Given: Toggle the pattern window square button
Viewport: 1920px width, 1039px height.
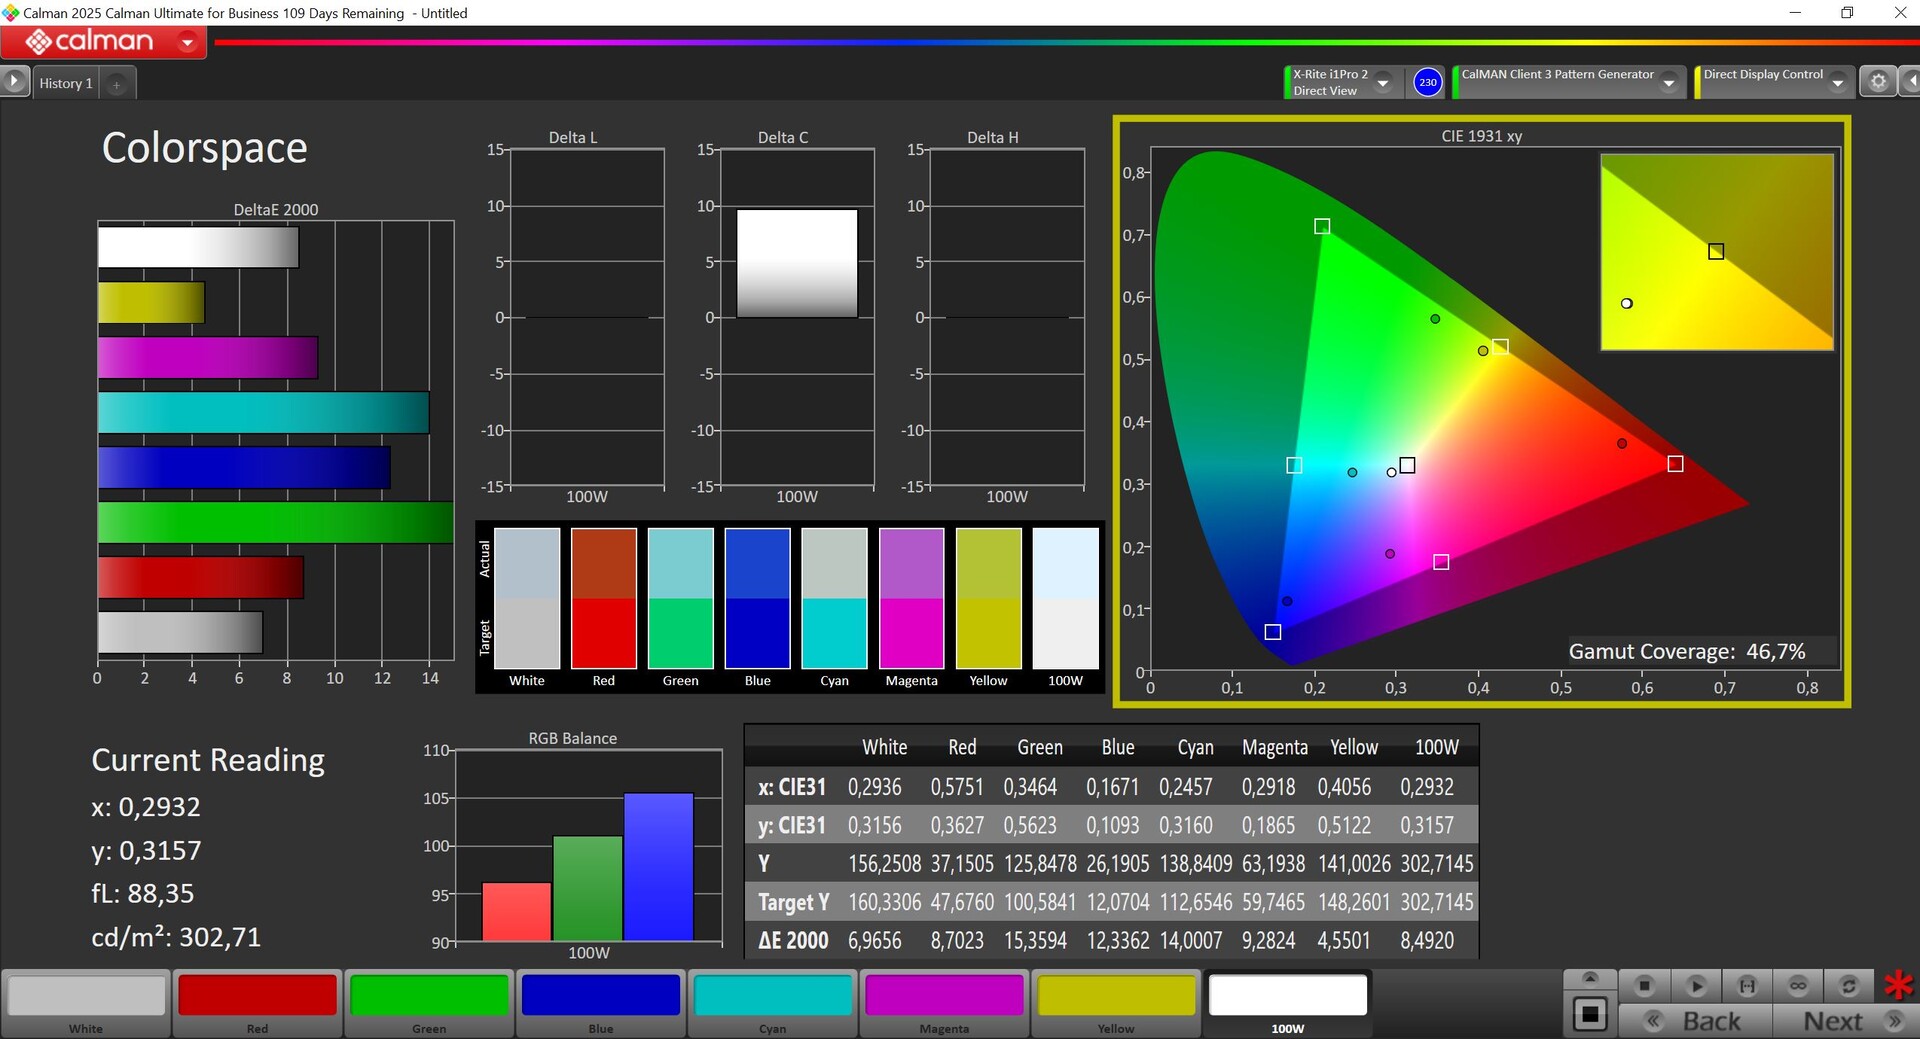Looking at the screenshot, I should [x=1590, y=1015].
